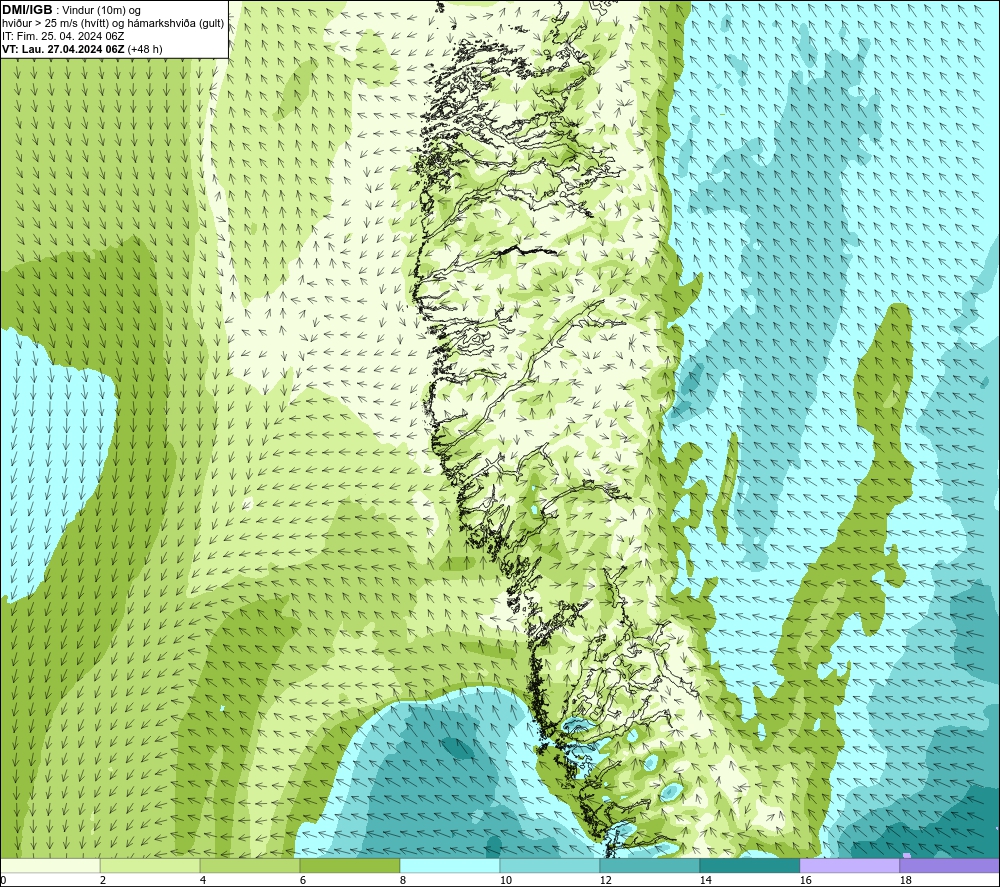Viewport: 1000px width, 887px height.
Task: Click the 'DMI/IGB : Vindur (10m) og' title line
Action: click(72, 10)
